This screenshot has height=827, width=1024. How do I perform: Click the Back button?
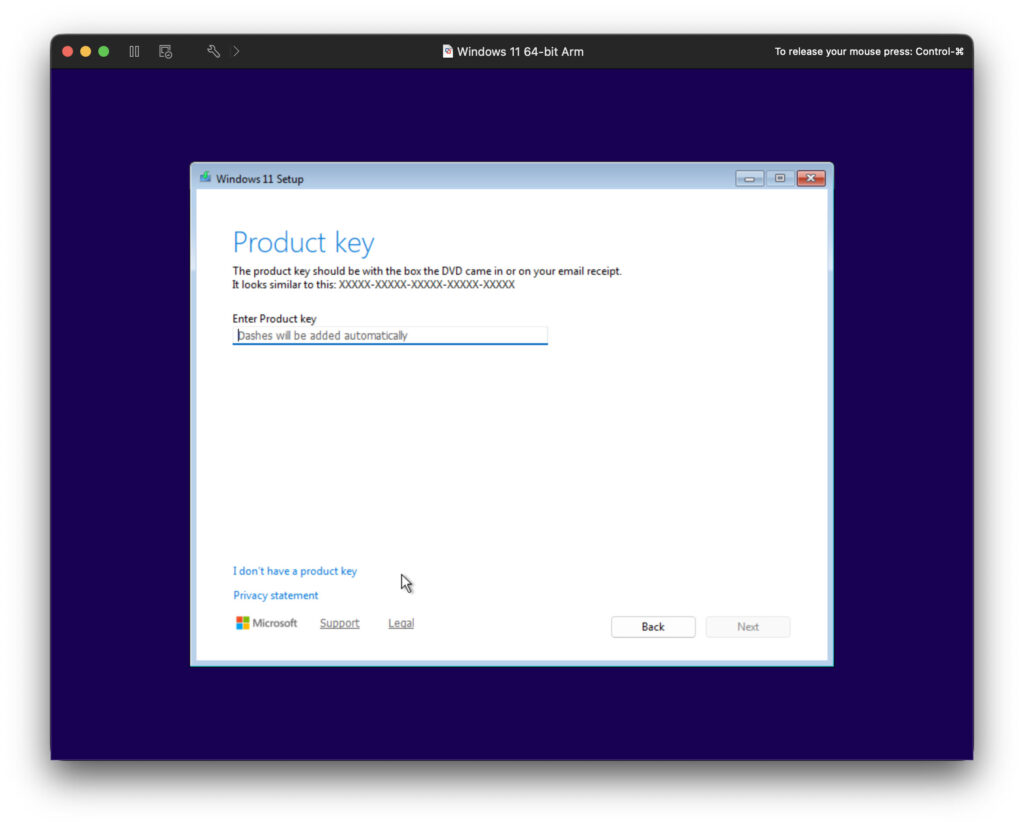point(653,627)
